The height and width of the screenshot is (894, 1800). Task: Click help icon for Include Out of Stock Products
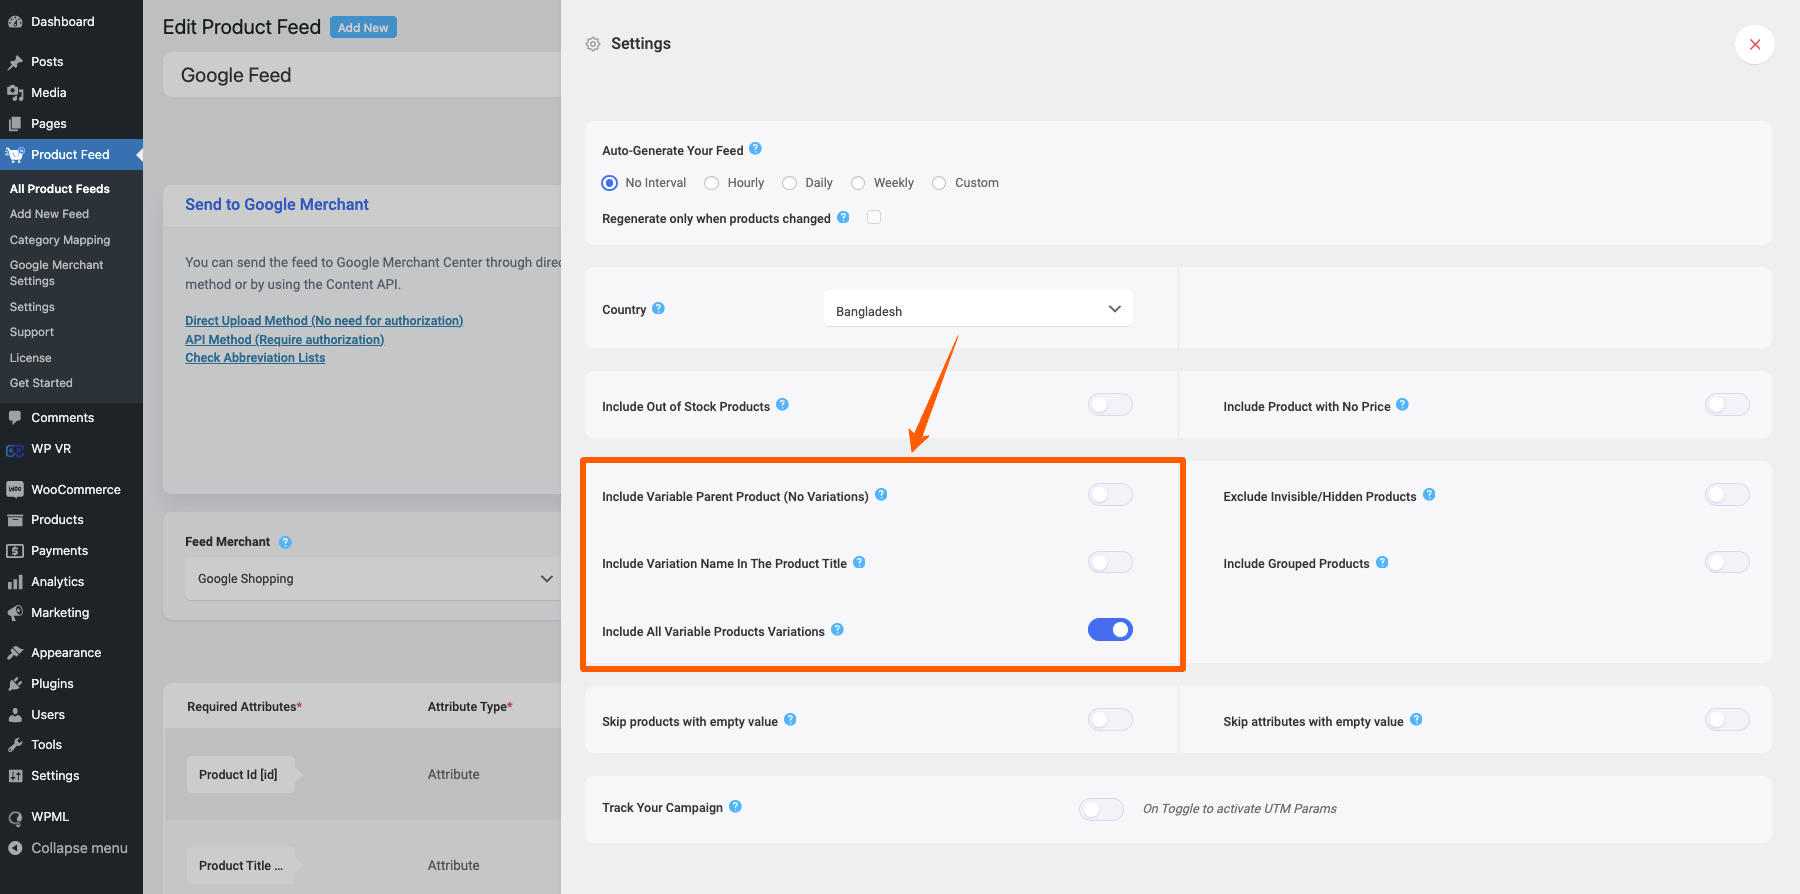(782, 404)
